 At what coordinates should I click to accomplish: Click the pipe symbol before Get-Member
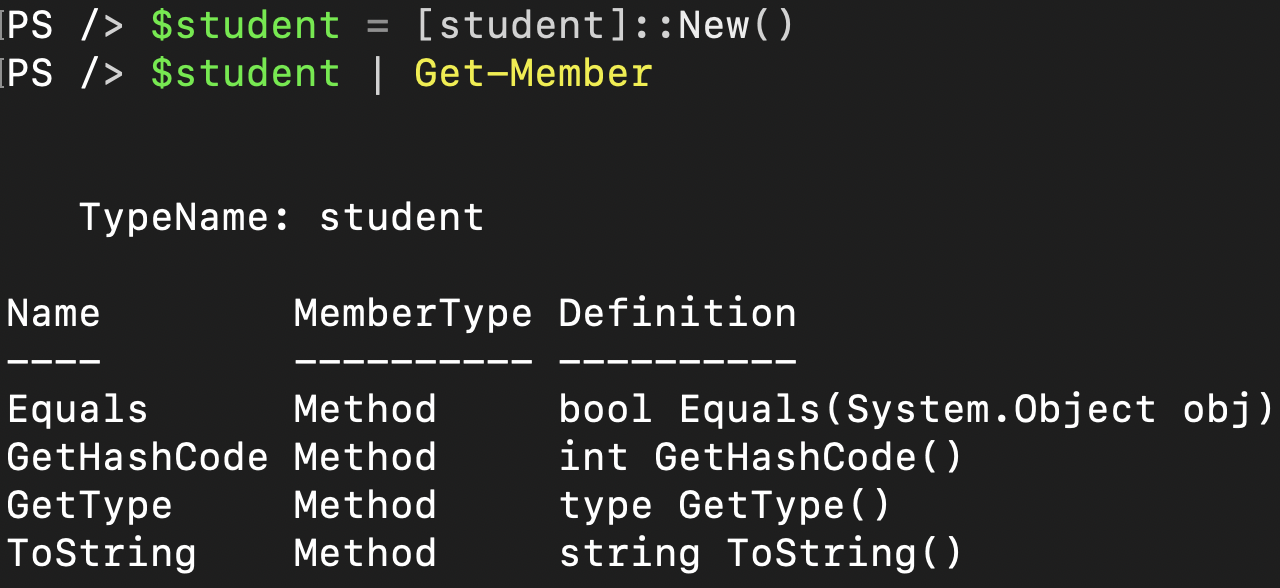tap(378, 75)
